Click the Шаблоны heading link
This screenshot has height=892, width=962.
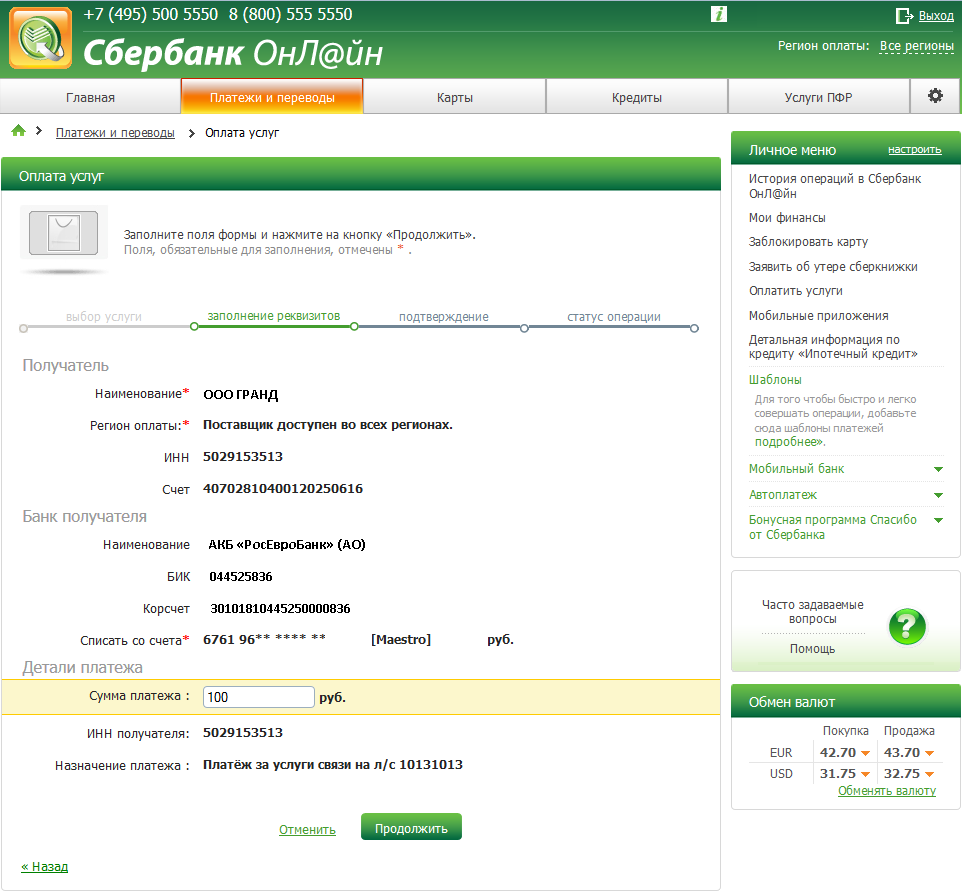pyautogui.click(x=775, y=380)
